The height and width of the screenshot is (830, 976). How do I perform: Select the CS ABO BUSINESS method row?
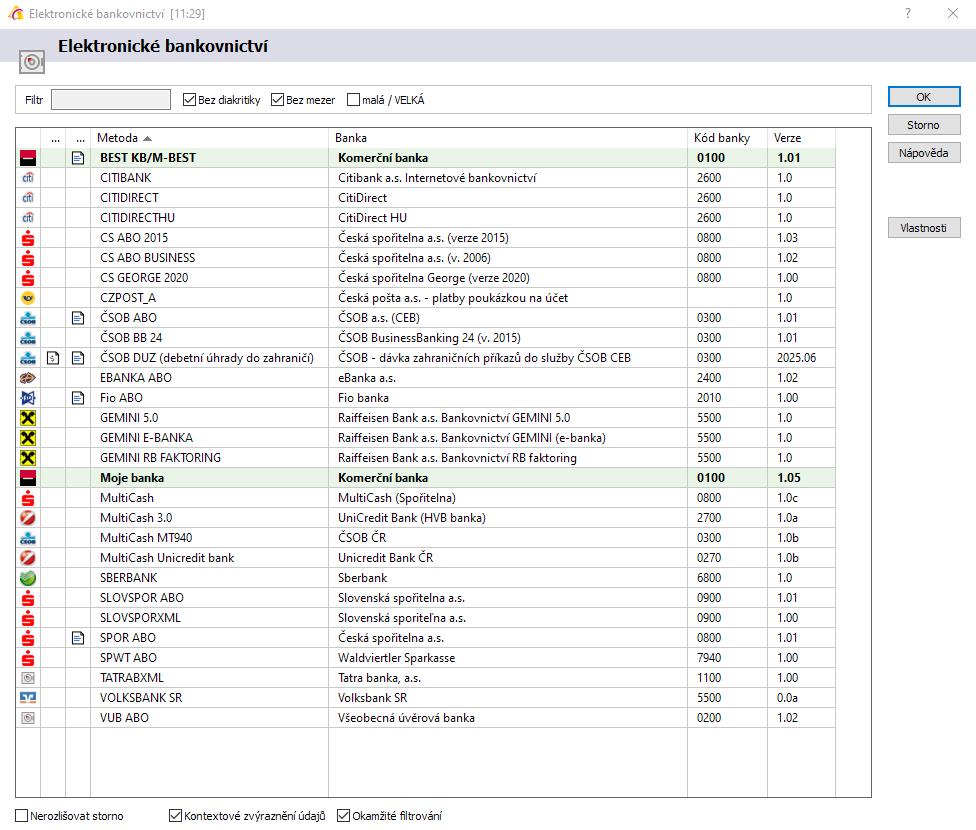coord(426,258)
